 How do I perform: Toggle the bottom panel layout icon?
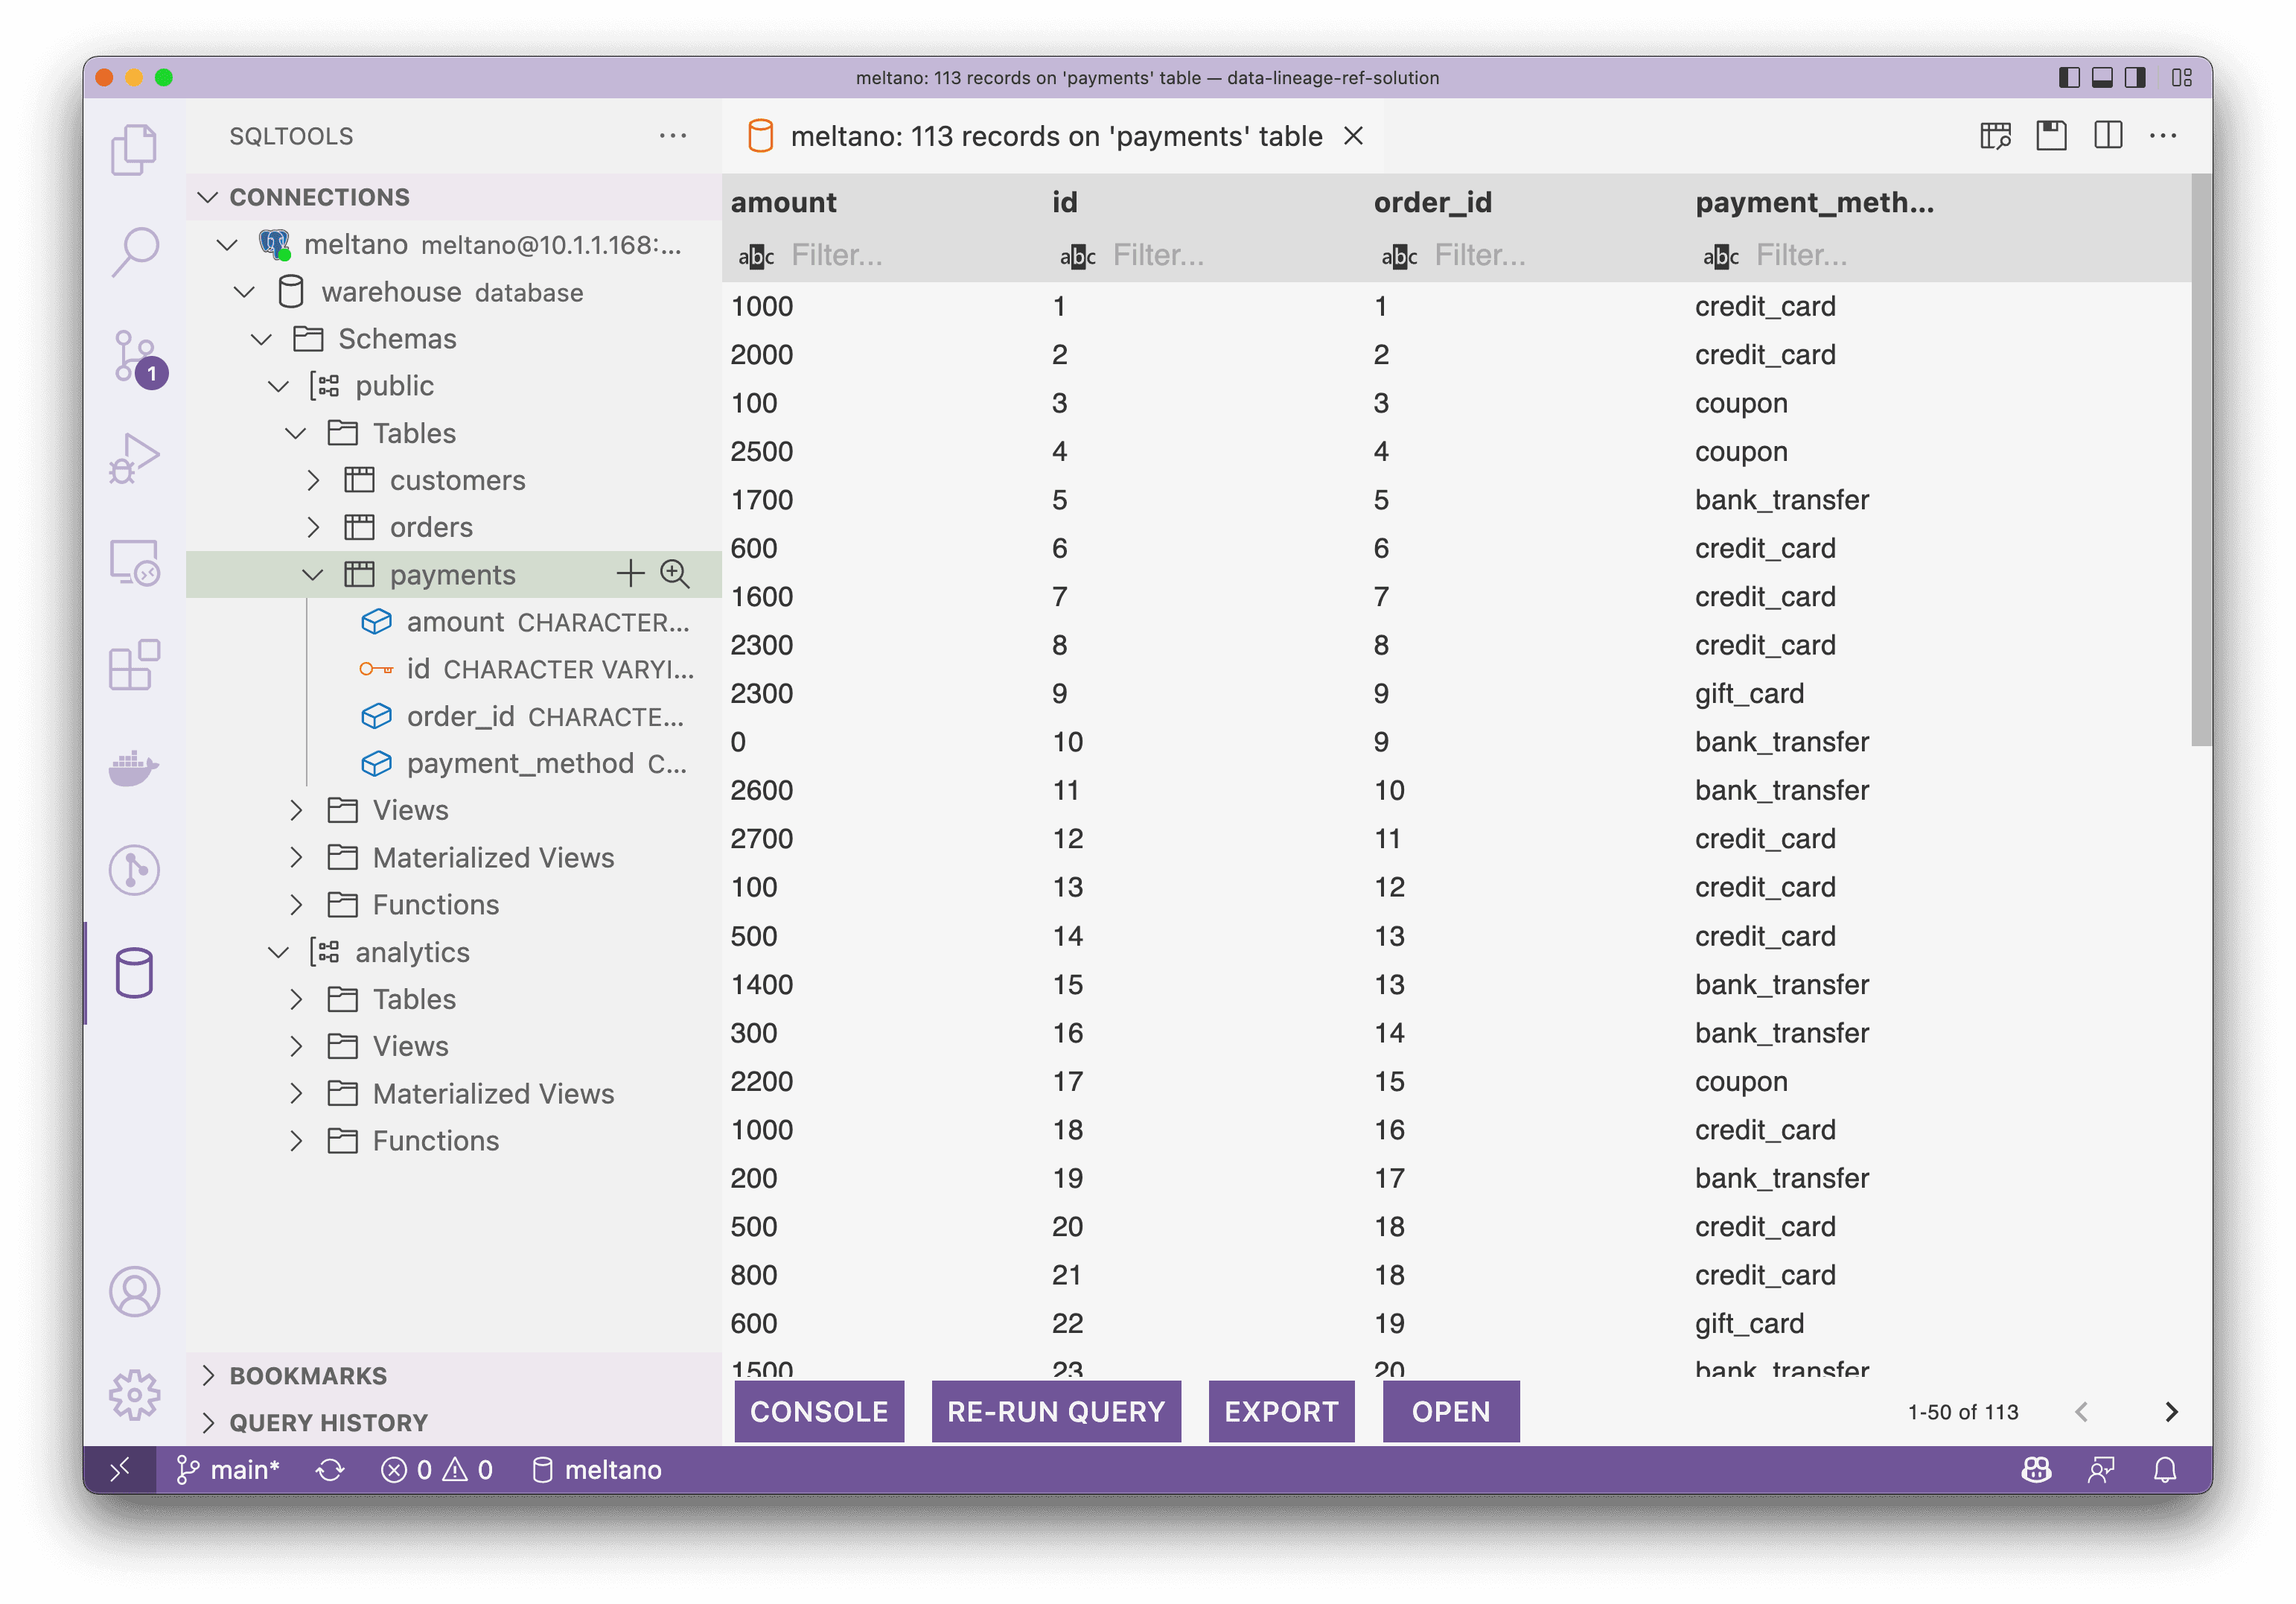coord(2102,78)
